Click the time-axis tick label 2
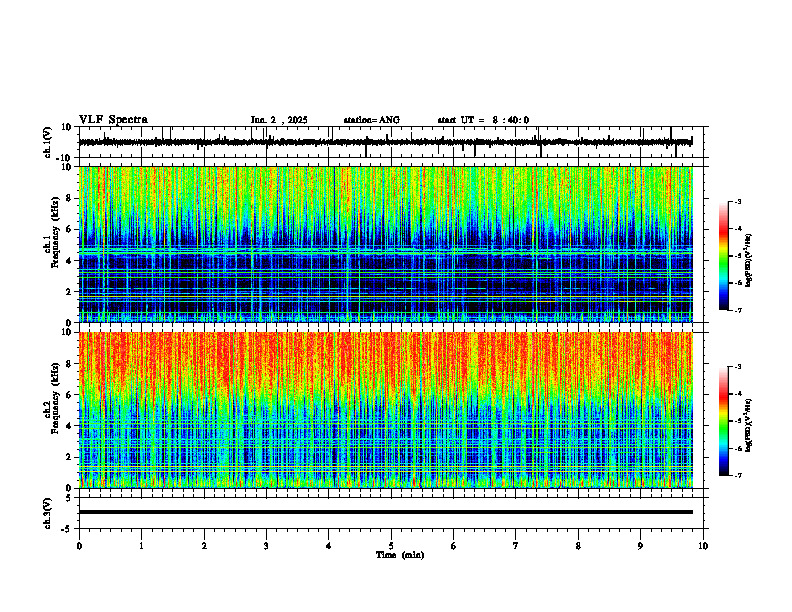 click(204, 546)
